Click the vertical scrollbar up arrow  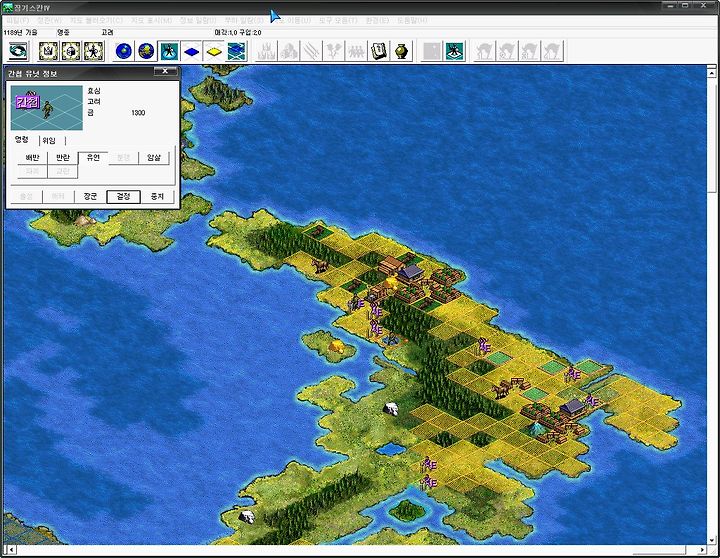(x=711, y=73)
